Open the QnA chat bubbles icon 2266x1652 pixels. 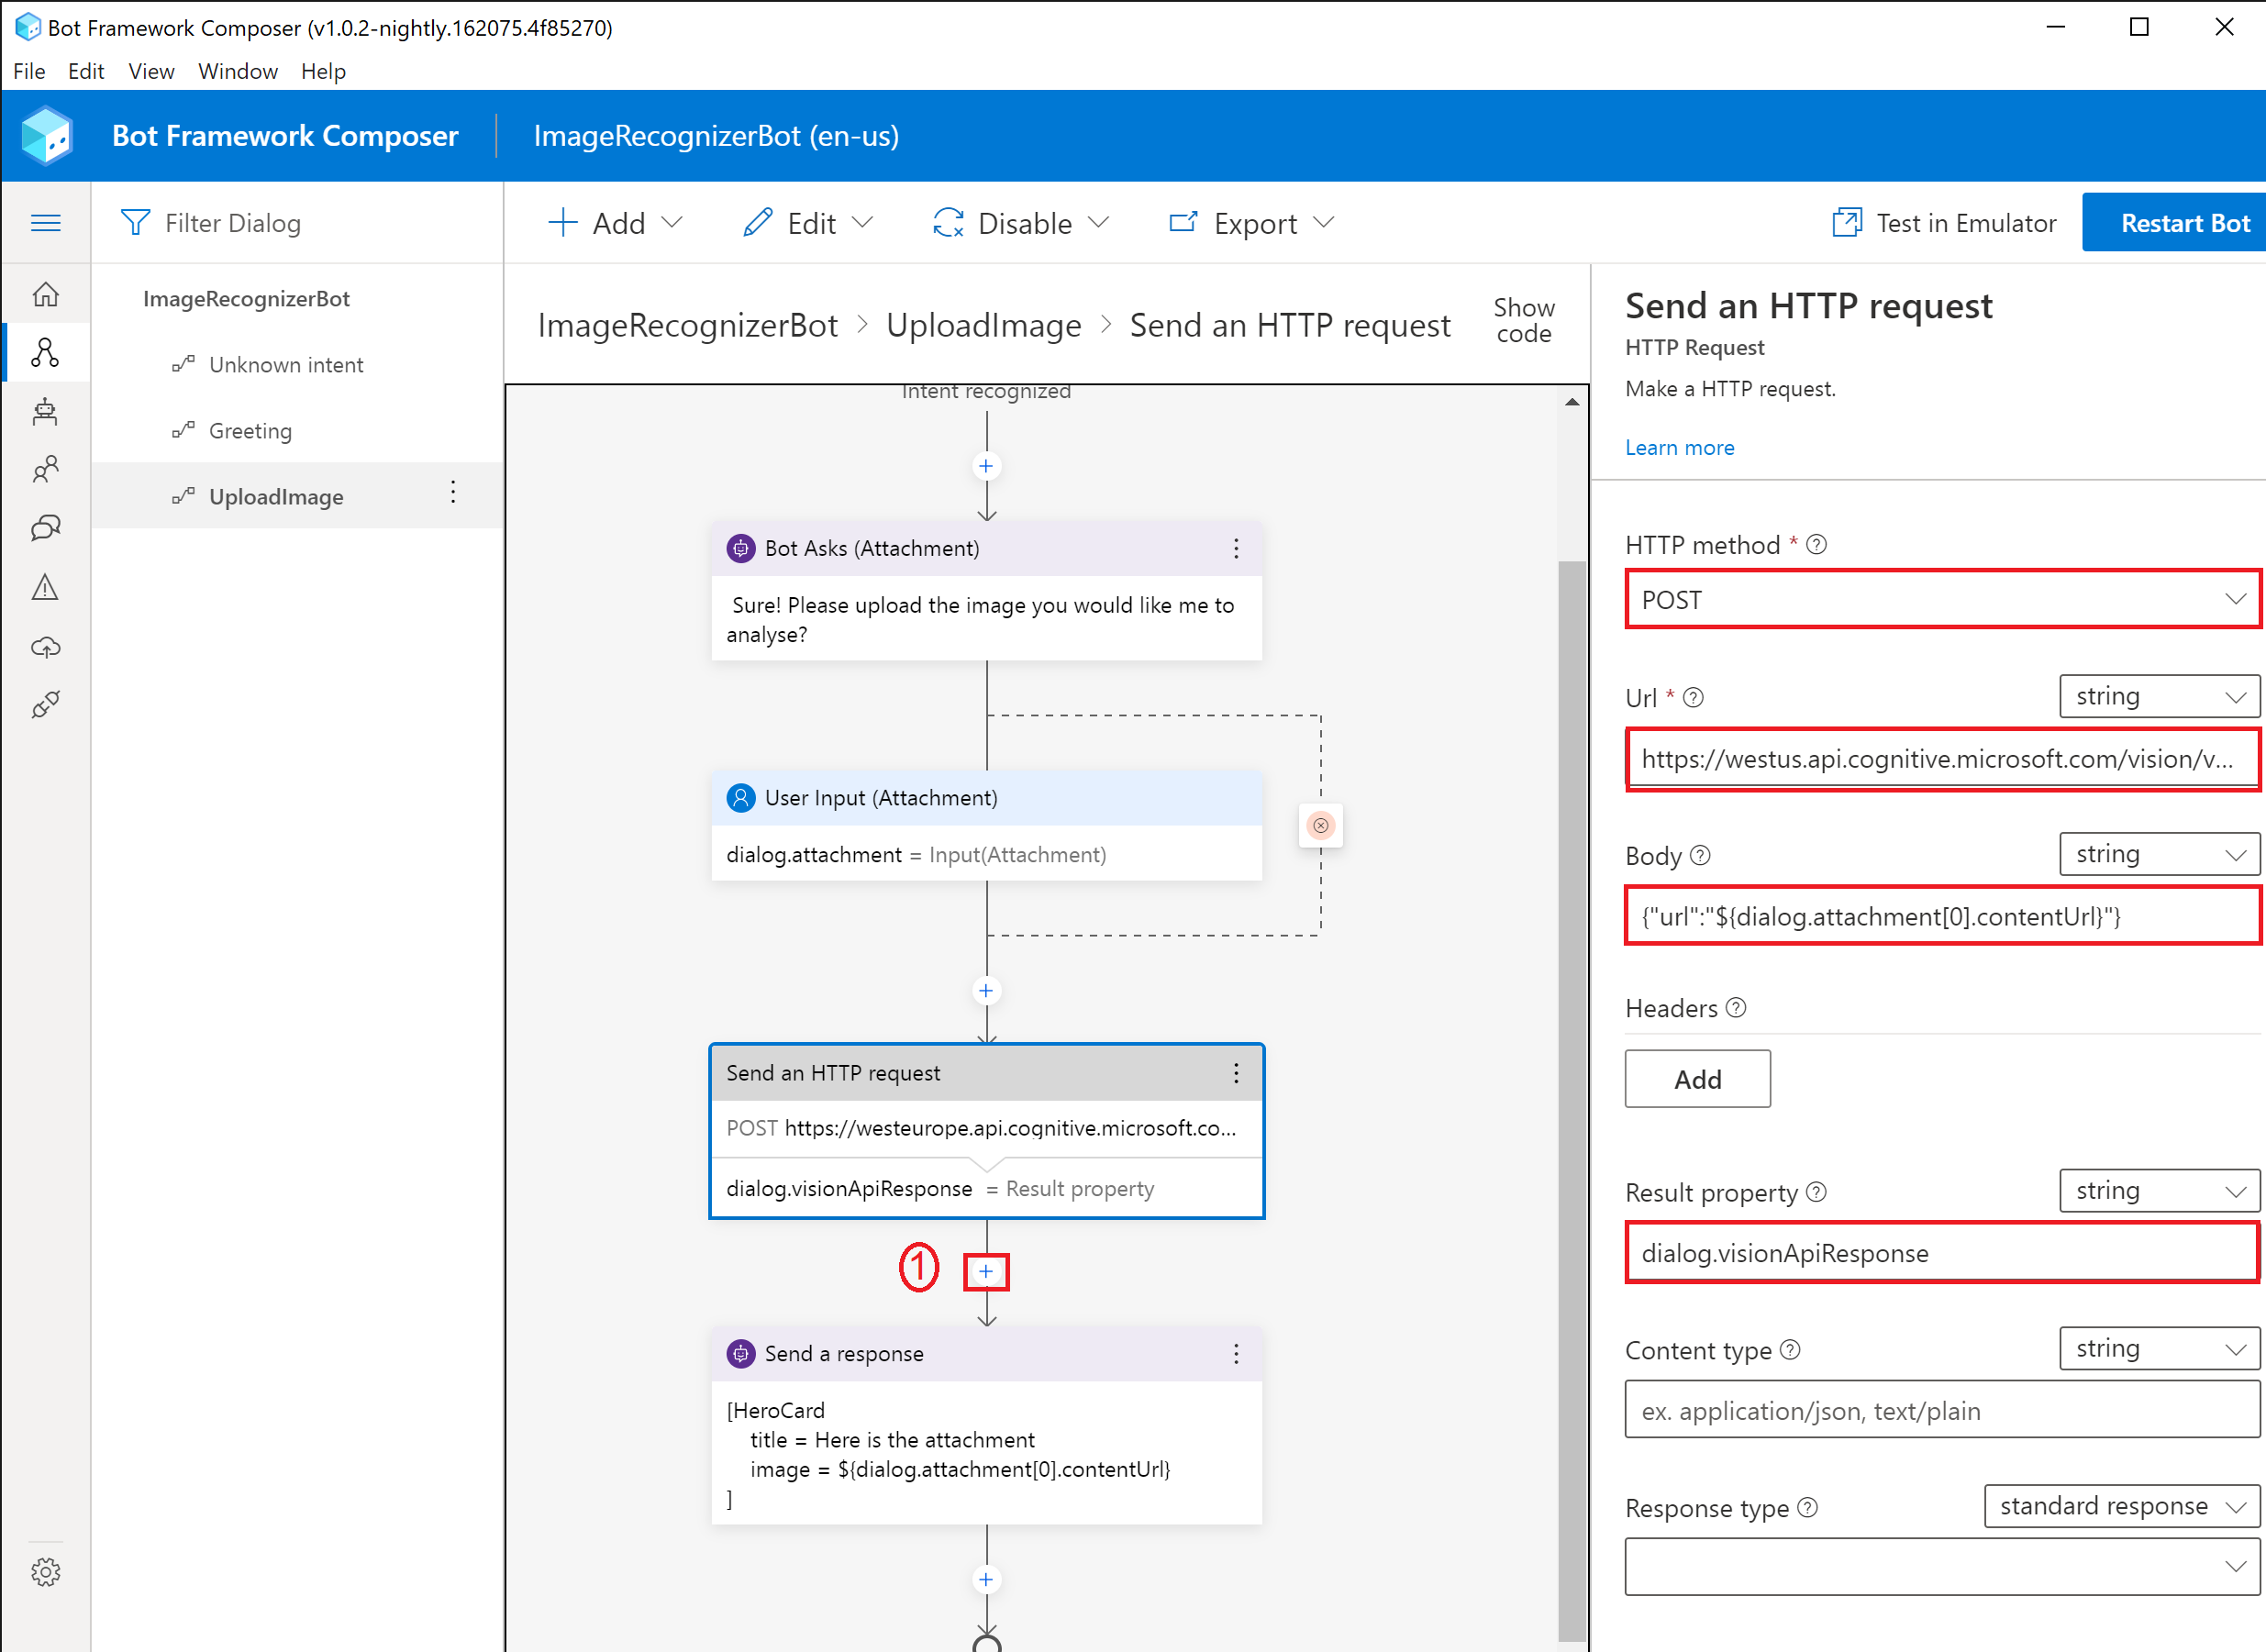(46, 528)
